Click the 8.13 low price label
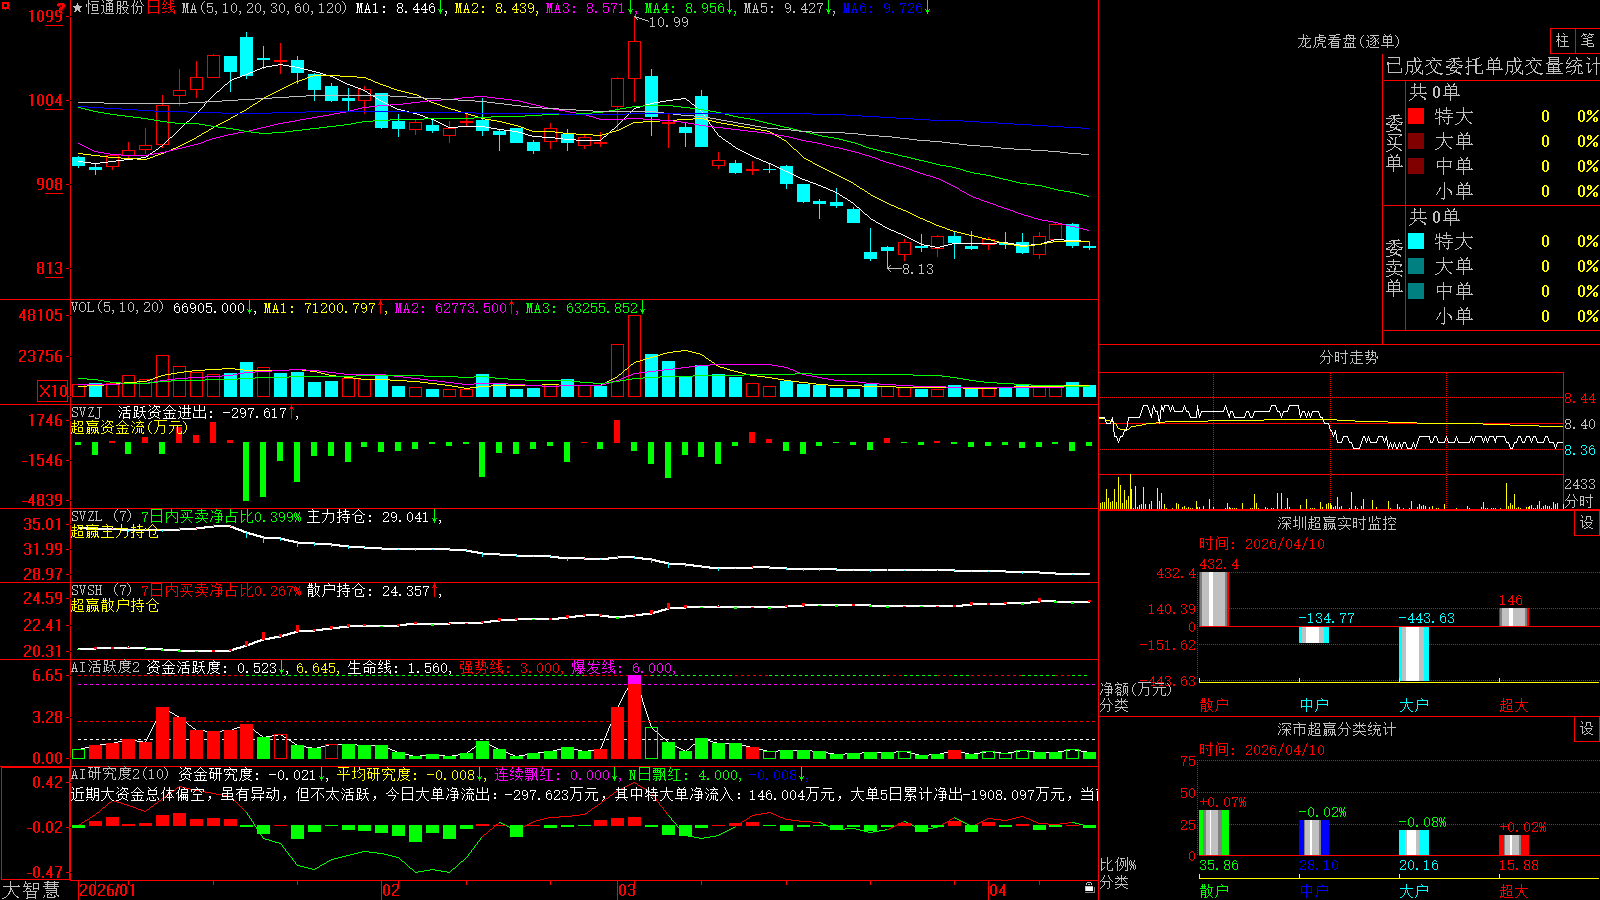Image resolution: width=1600 pixels, height=900 pixels. pos(918,269)
